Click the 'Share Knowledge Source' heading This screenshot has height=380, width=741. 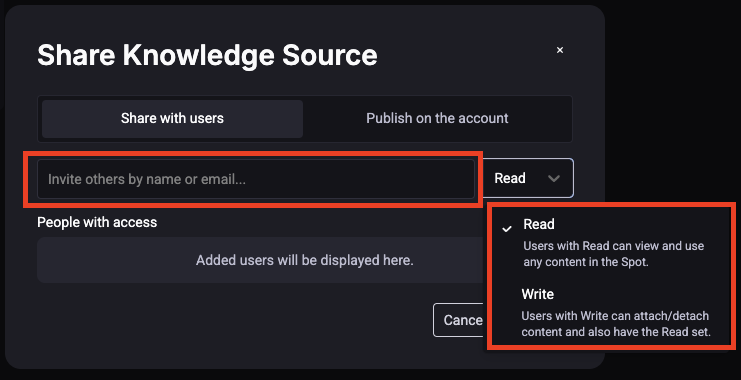click(x=207, y=55)
